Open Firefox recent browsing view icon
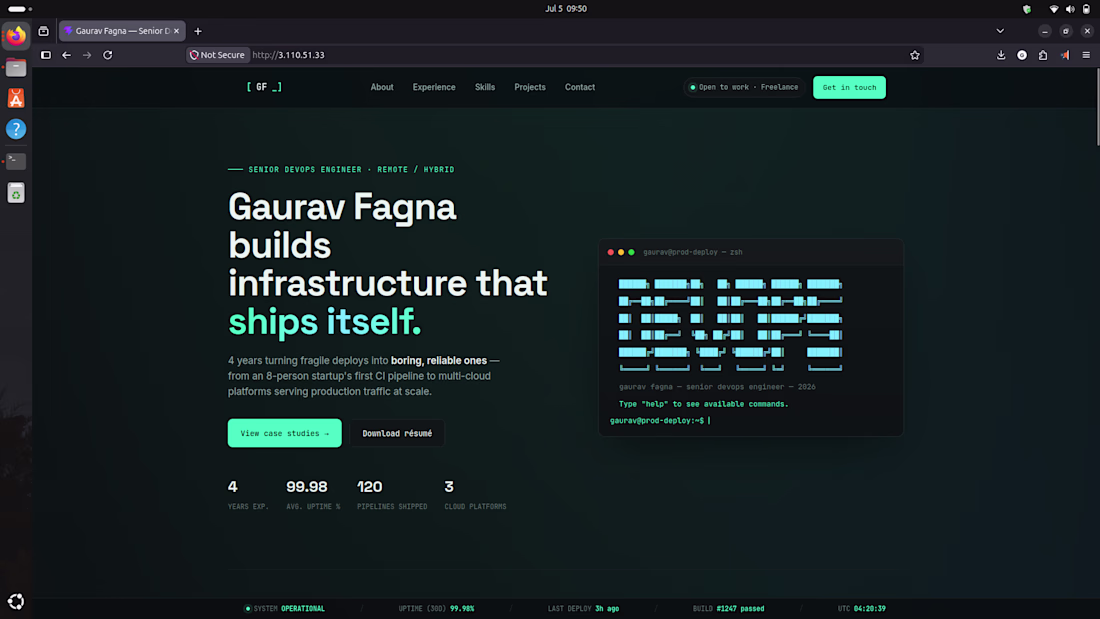This screenshot has width=1100, height=619. (43, 31)
